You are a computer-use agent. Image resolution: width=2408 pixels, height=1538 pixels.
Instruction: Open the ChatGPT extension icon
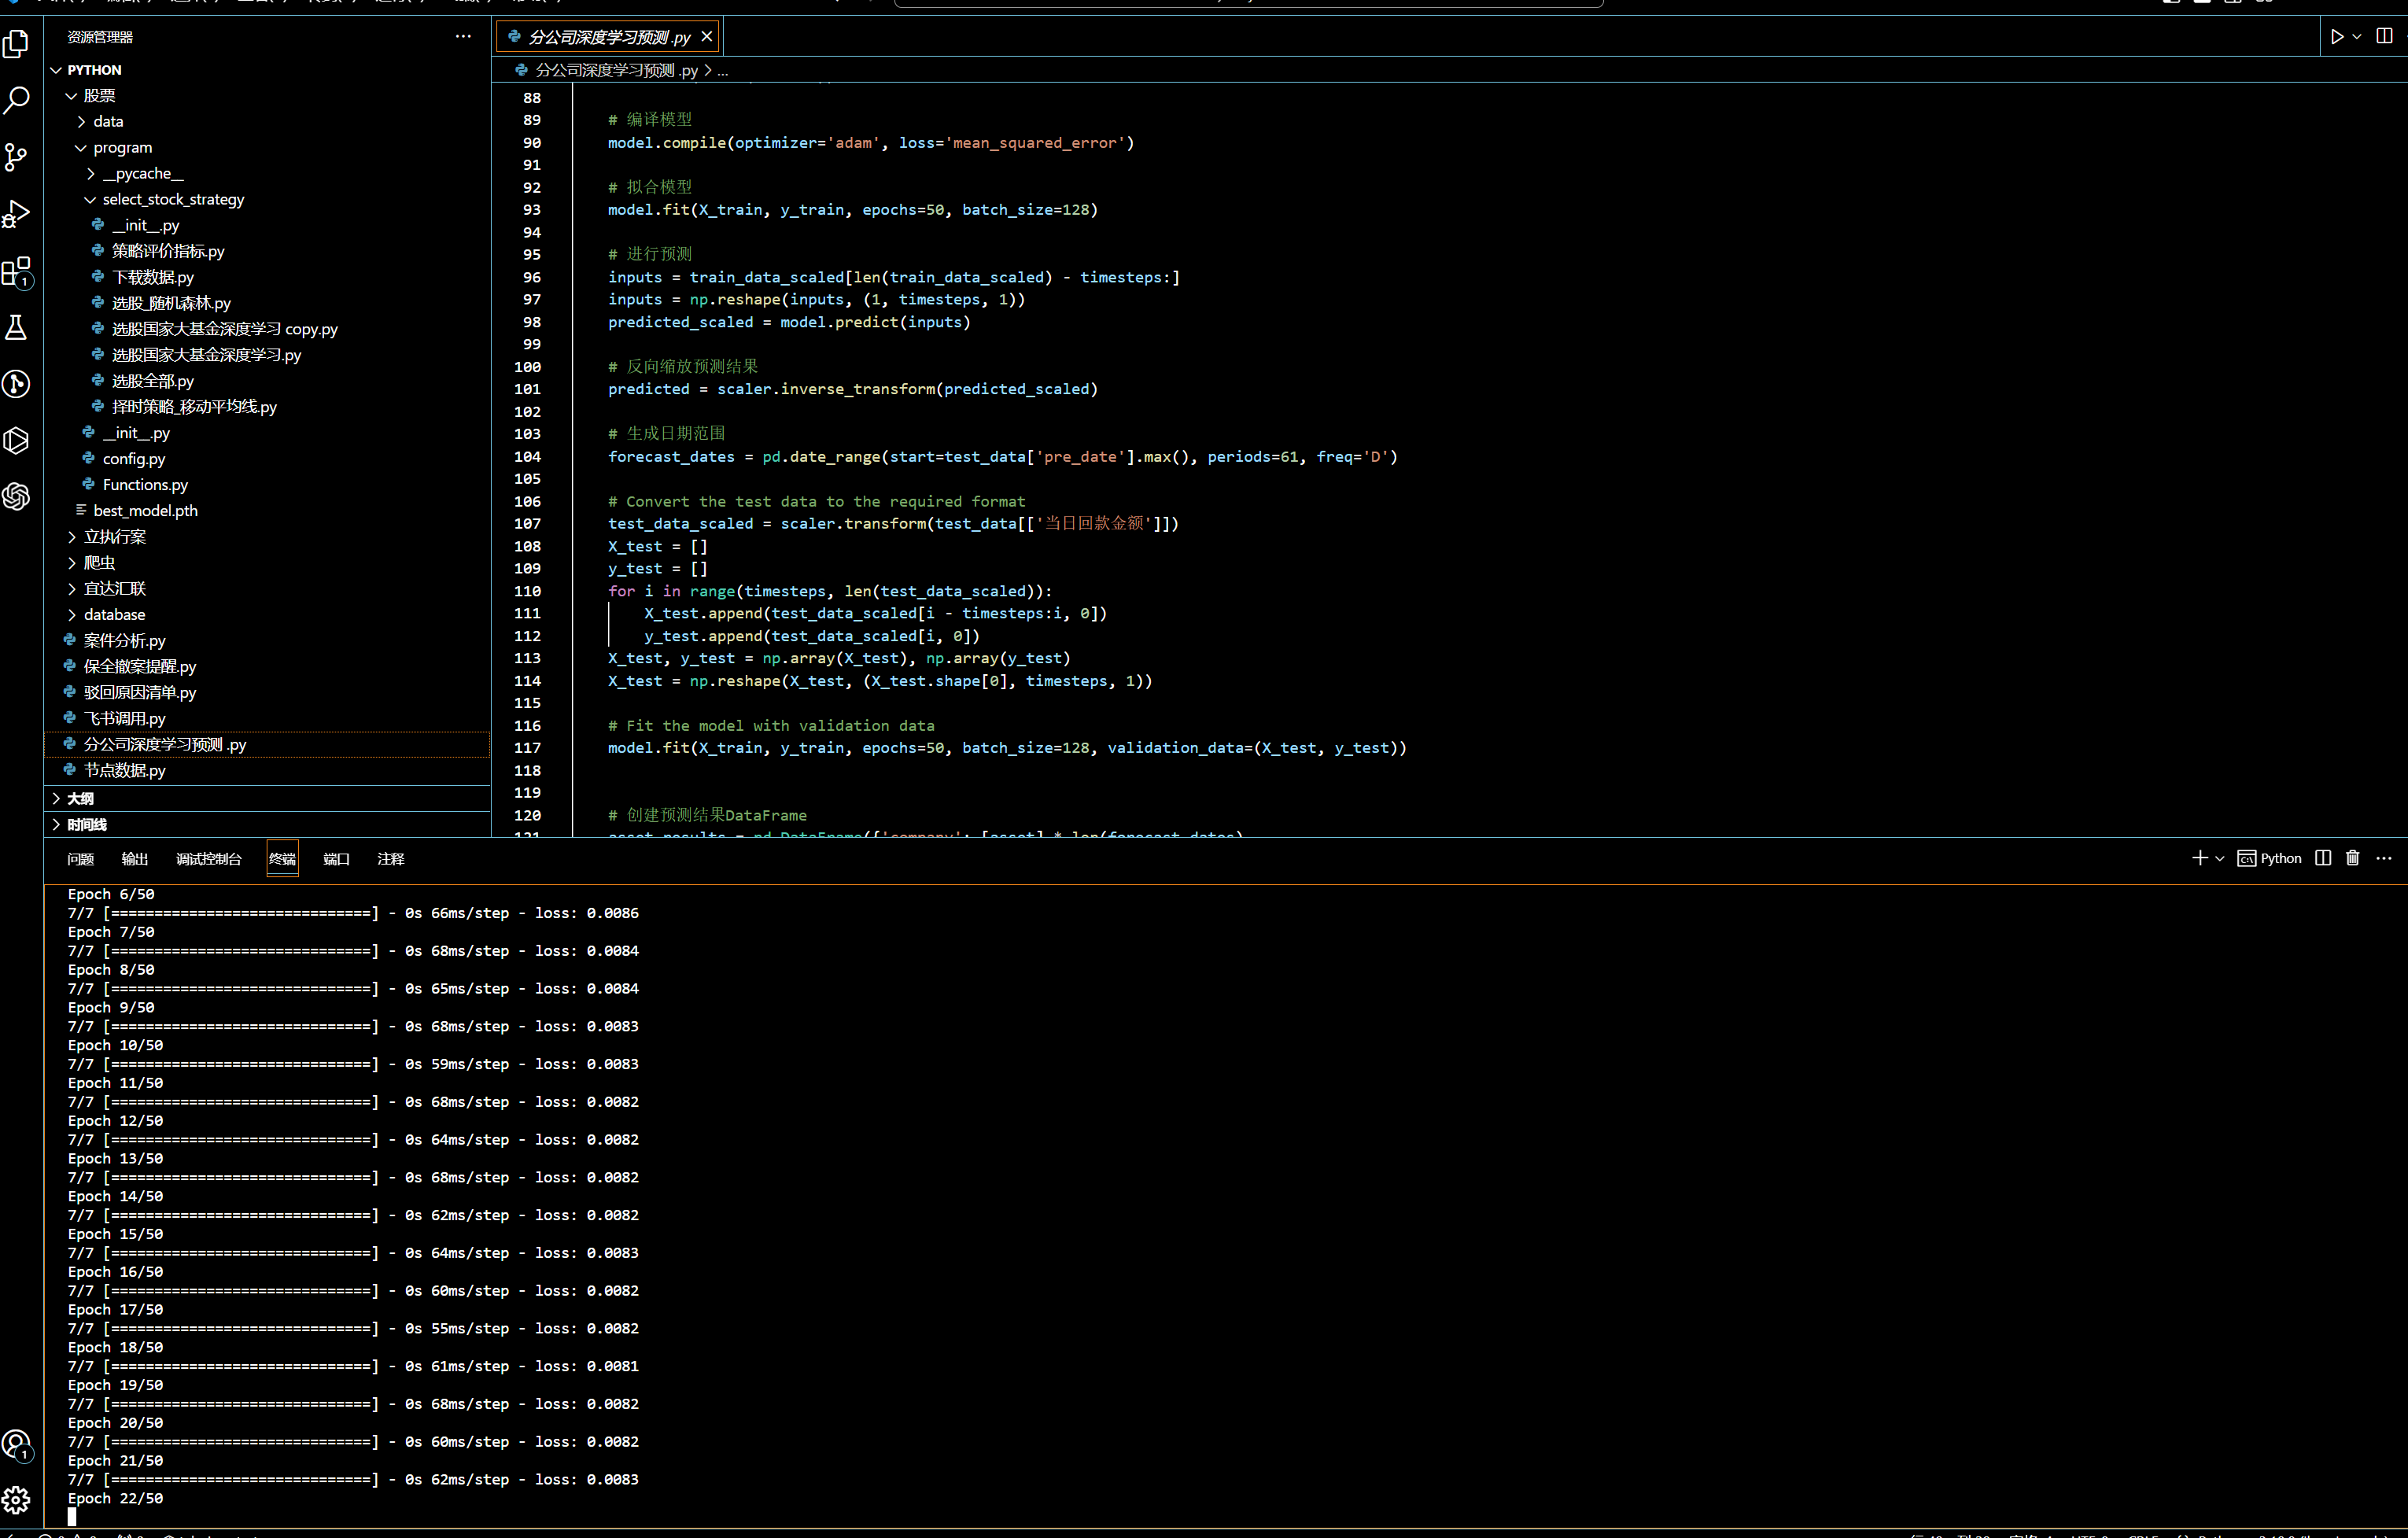click(17, 496)
